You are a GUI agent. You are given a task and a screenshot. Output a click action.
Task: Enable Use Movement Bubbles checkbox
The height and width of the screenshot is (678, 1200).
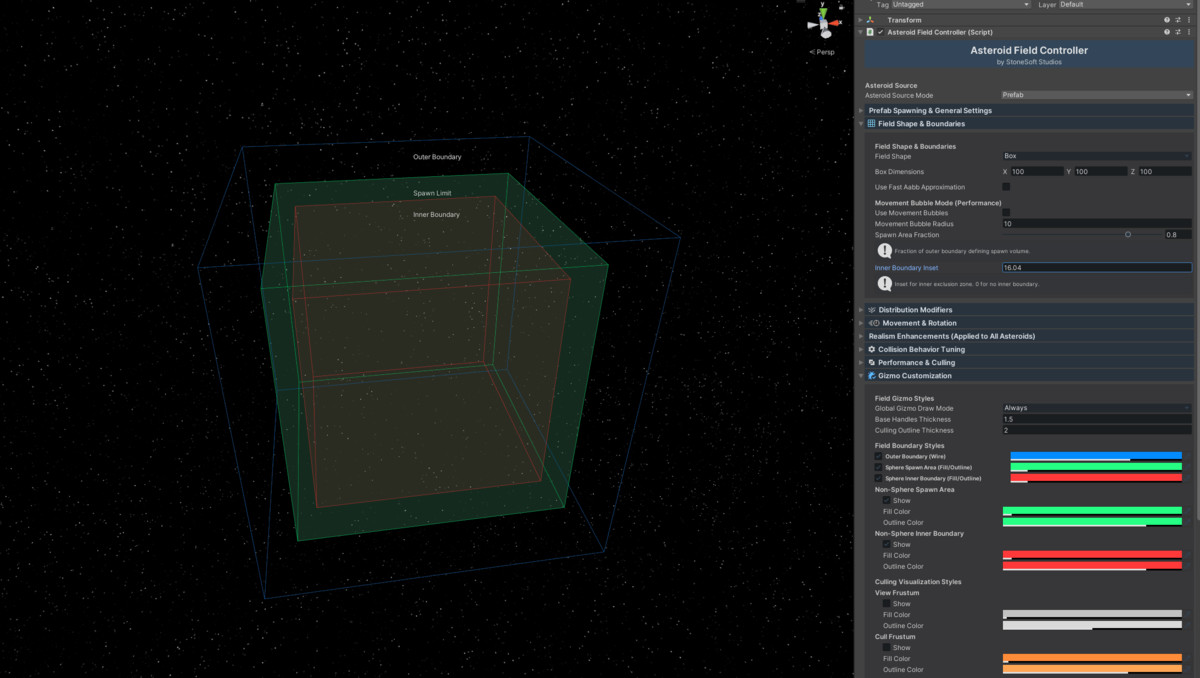click(x=1006, y=212)
